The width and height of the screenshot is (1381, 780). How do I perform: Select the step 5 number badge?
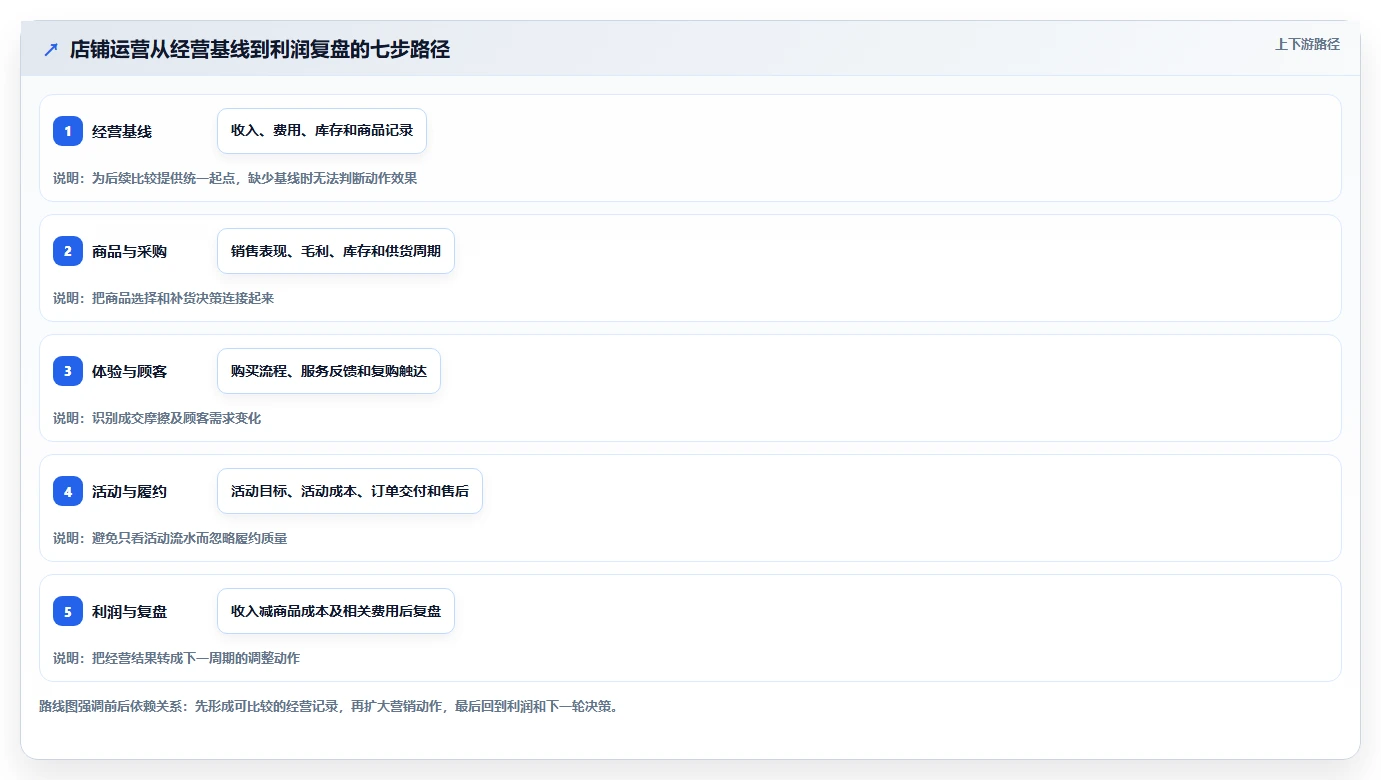click(68, 611)
